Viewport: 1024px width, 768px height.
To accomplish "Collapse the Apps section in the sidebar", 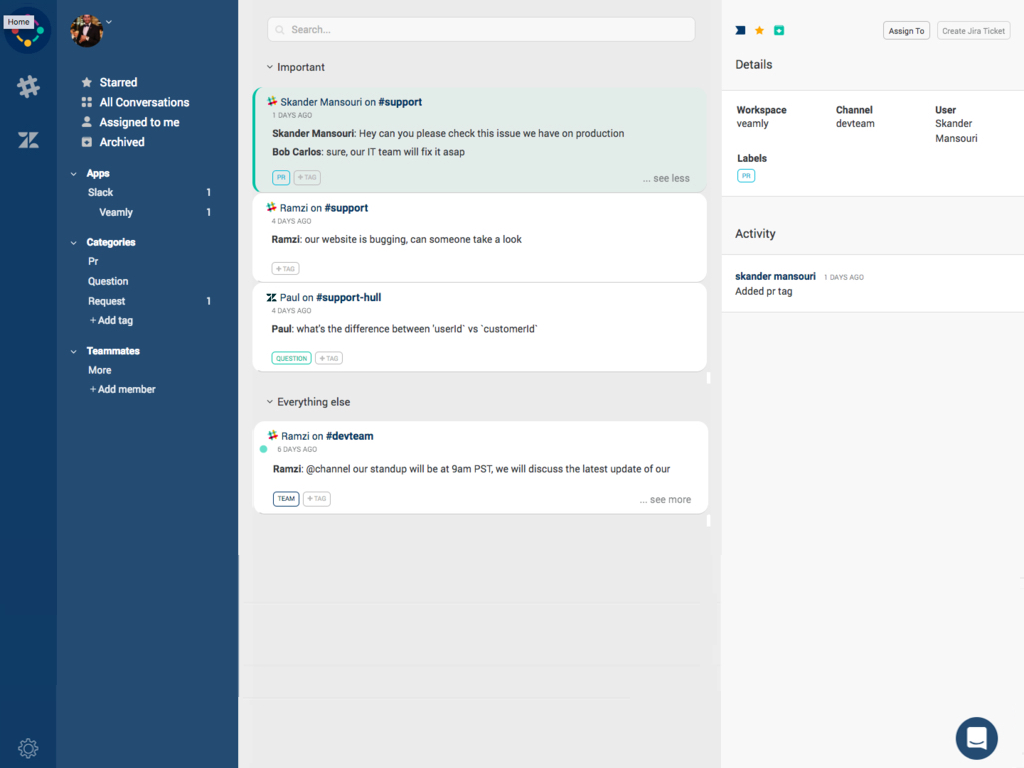I will [x=73, y=174].
